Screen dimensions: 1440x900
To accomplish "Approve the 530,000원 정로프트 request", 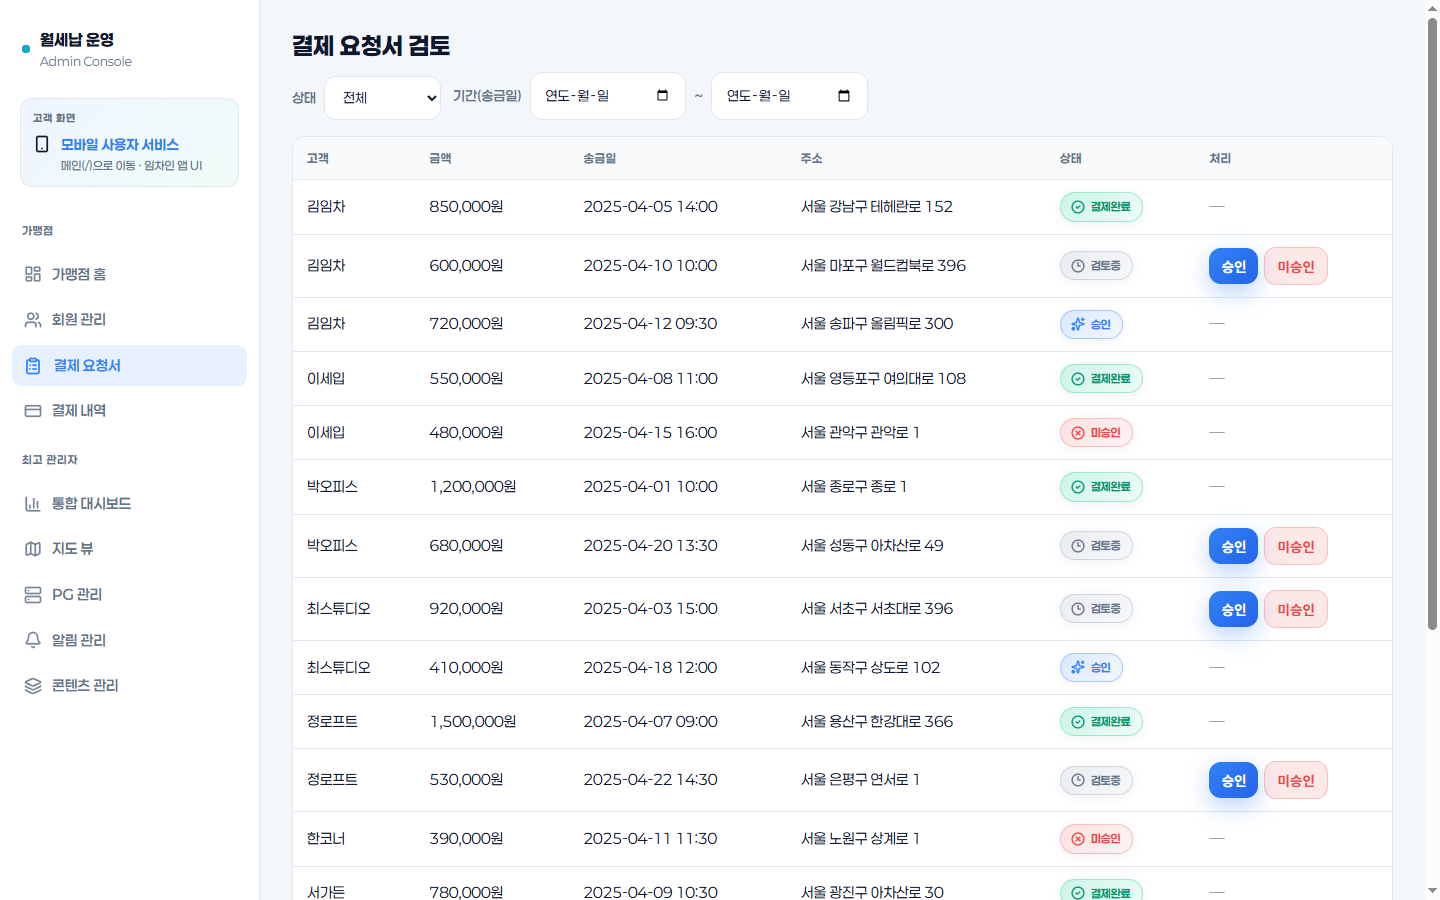I will (x=1233, y=780).
